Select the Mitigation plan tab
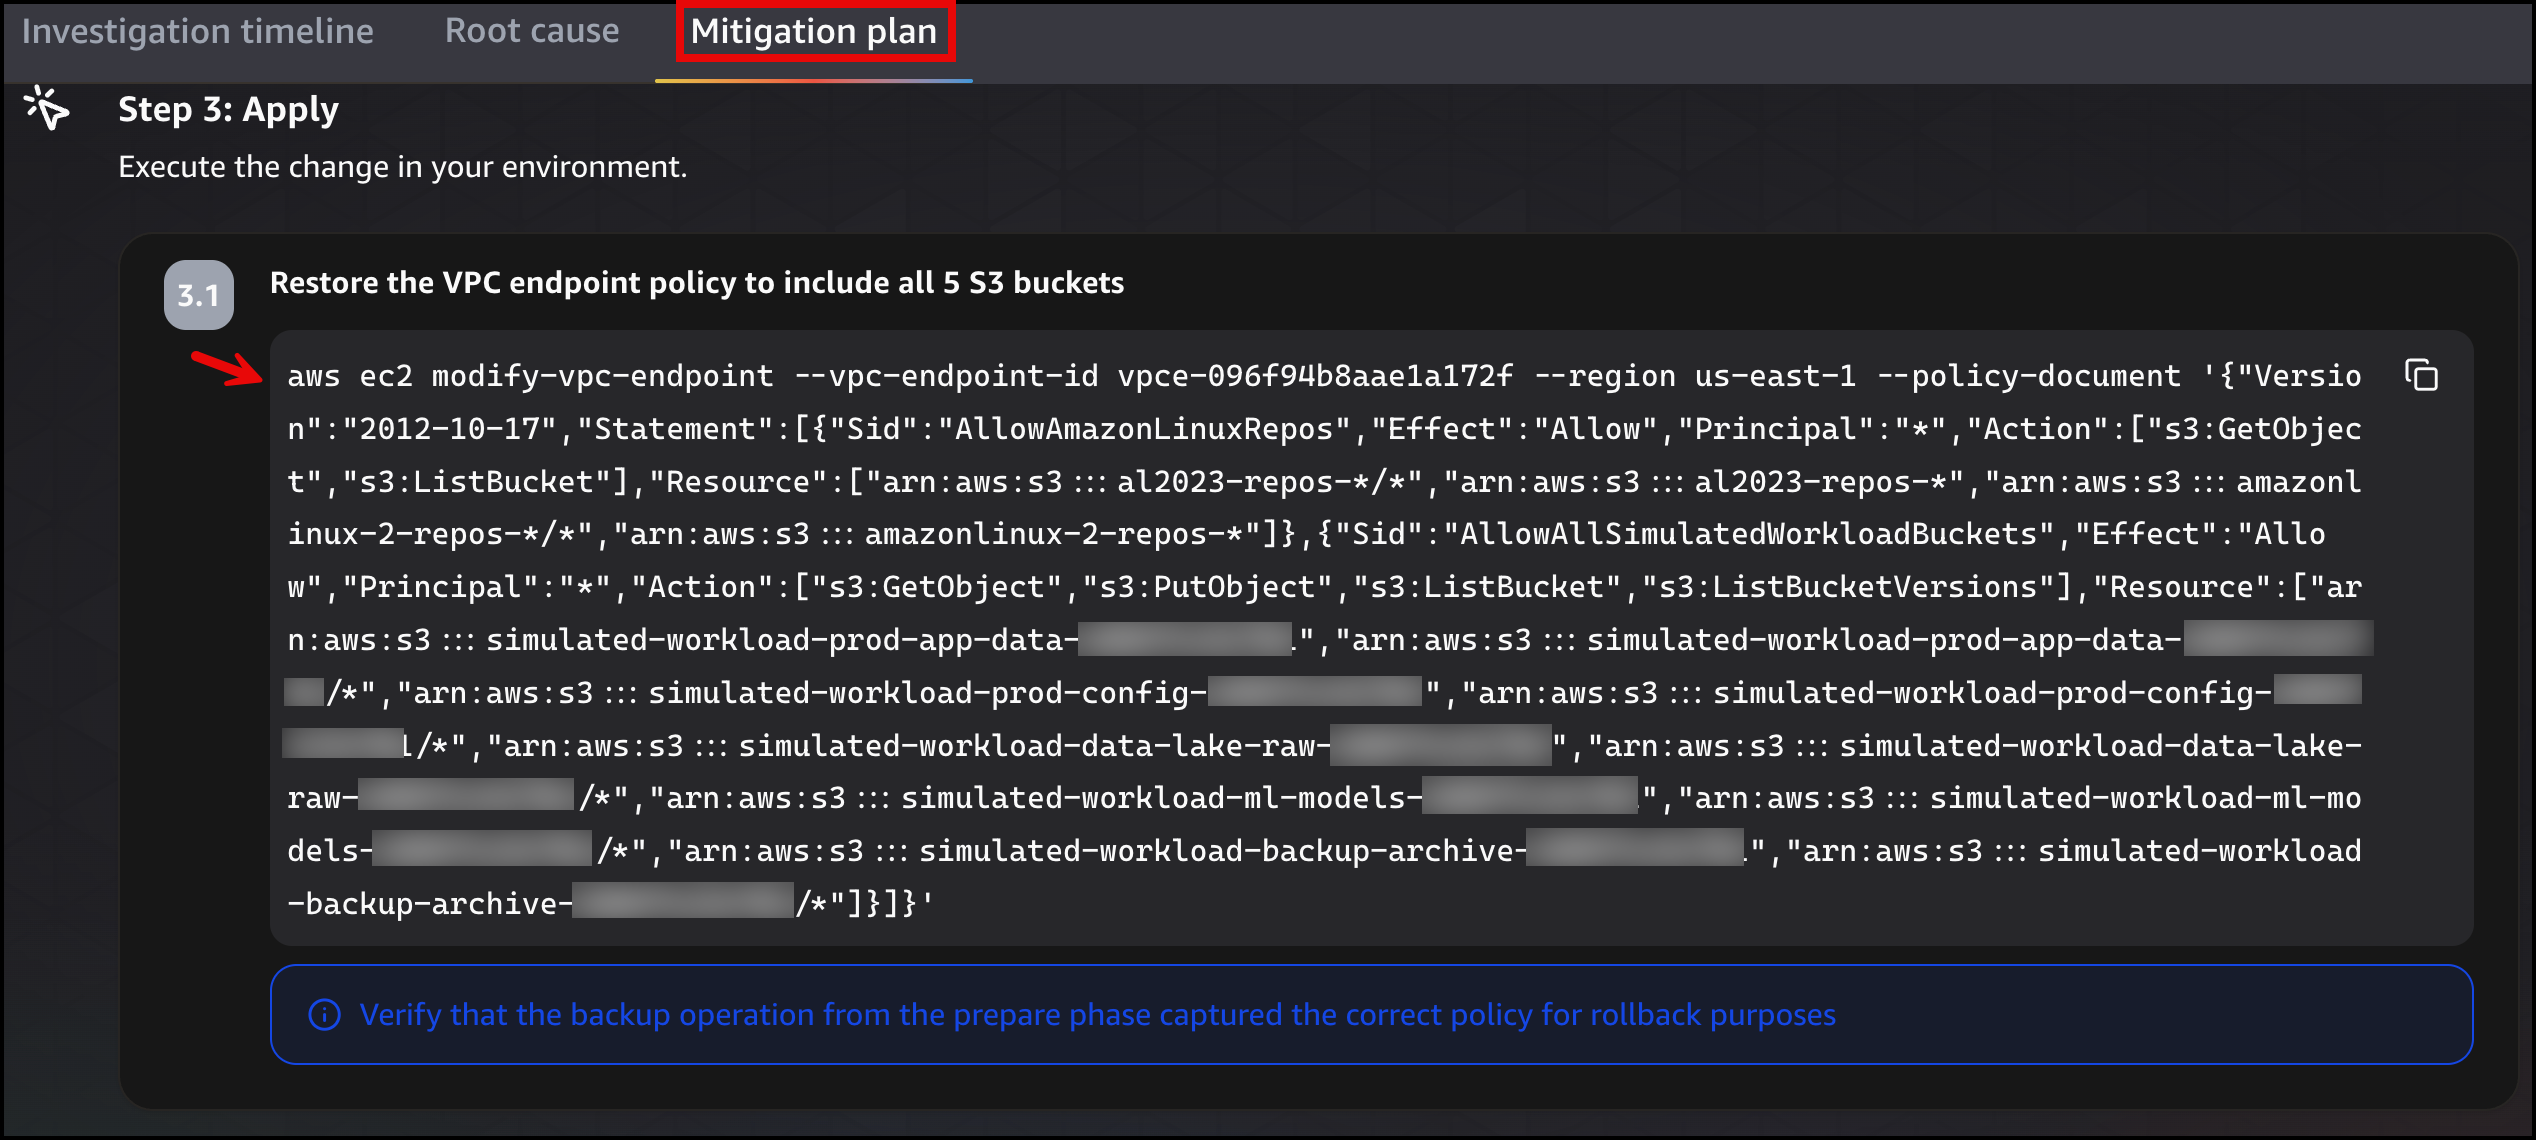2536x1140 pixels. pos(814,31)
